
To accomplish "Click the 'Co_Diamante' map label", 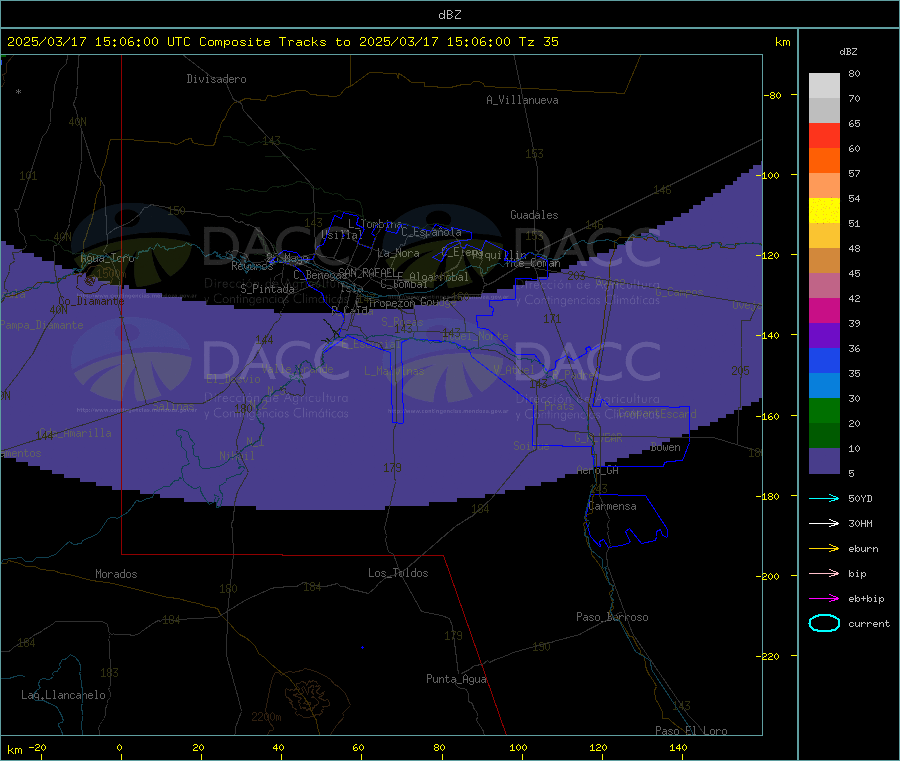I will 91,301.
